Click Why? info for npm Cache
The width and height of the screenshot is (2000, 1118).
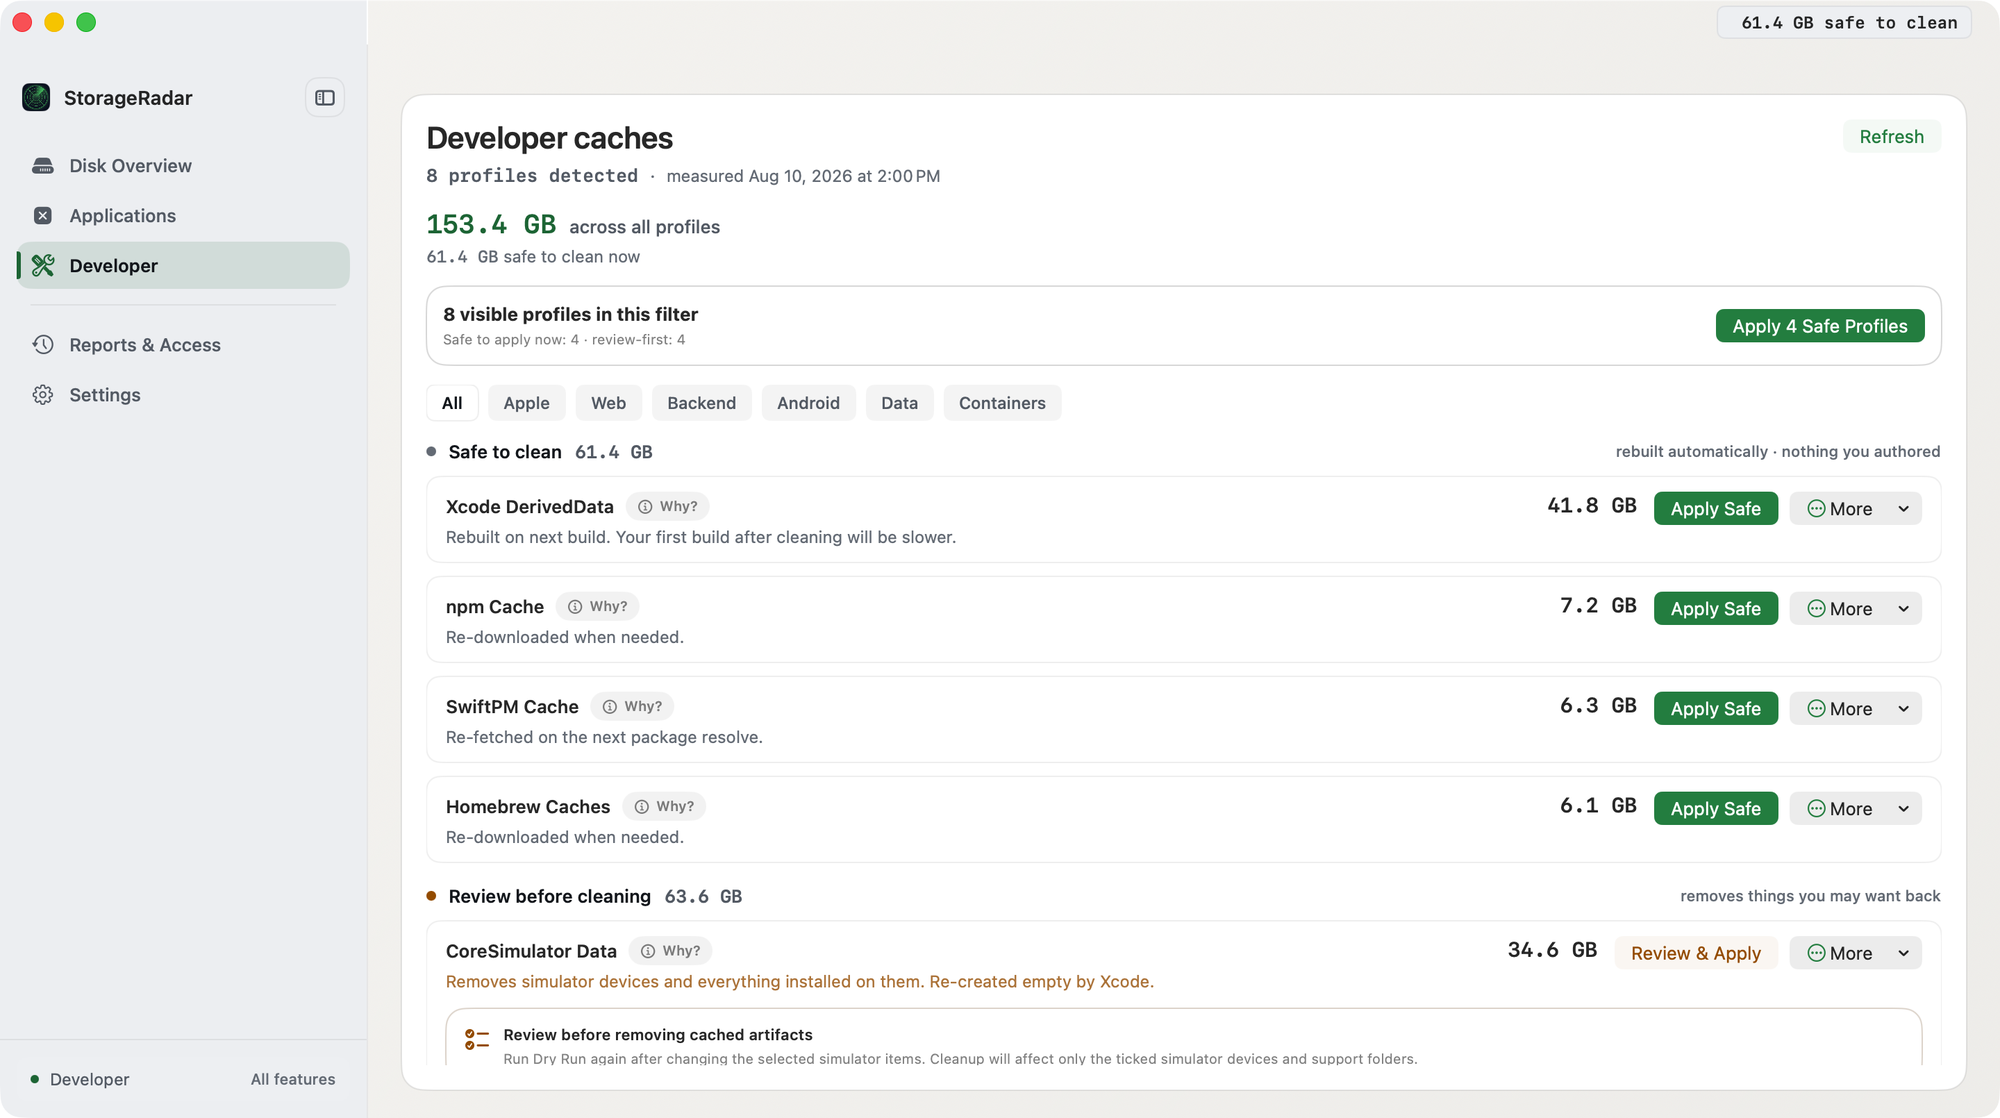[x=598, y=607]
